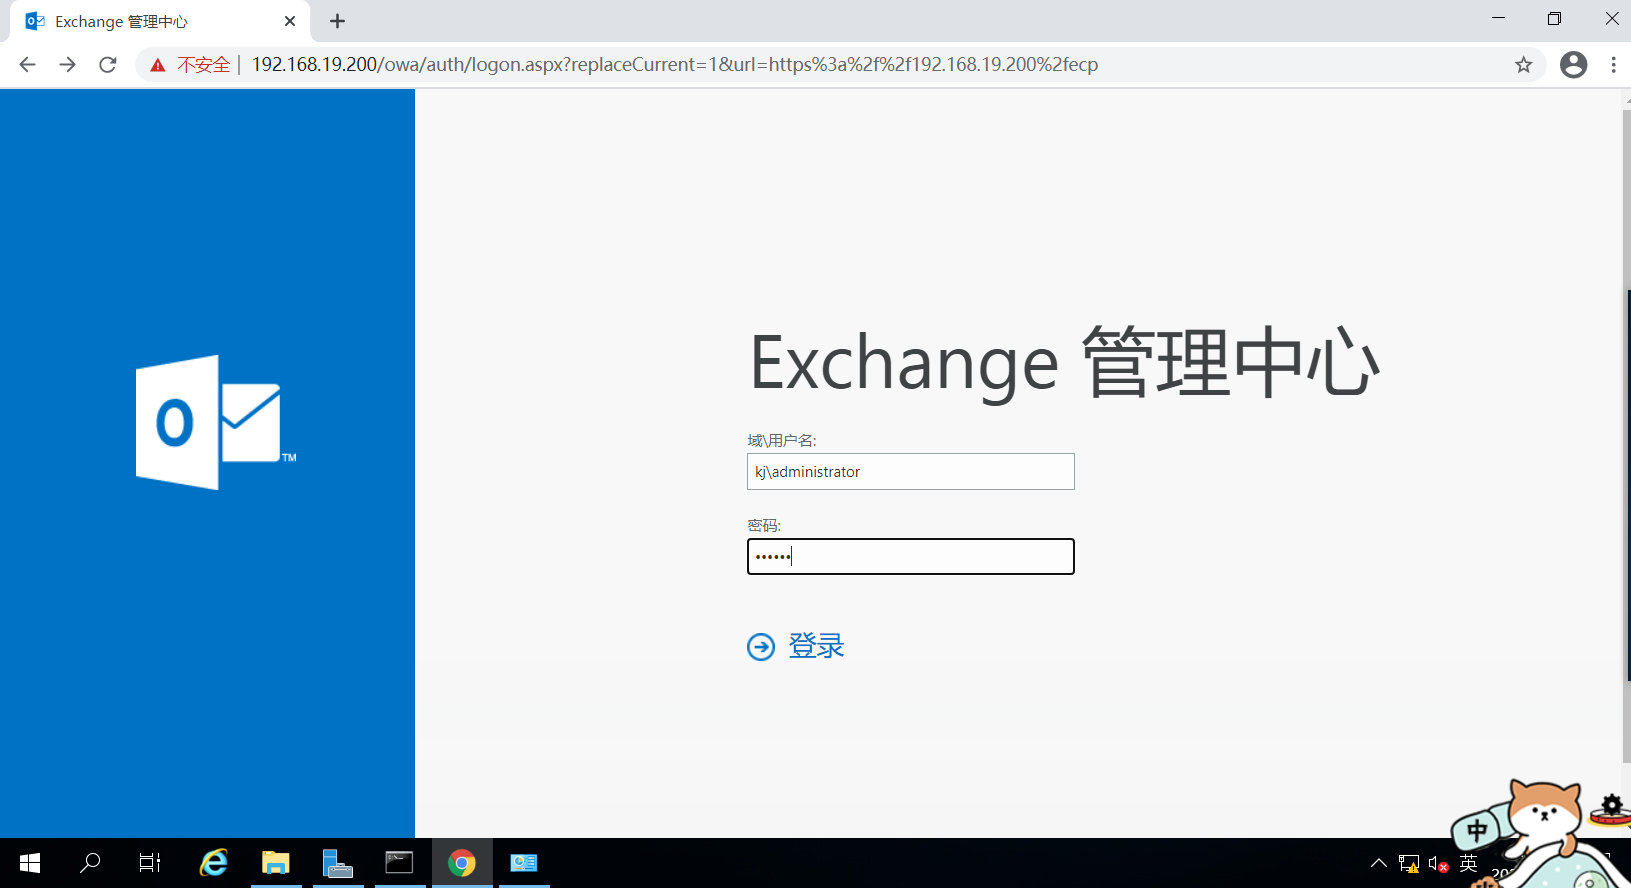
Task: Switch input language 英 indicator
Action: (1468, 863)
